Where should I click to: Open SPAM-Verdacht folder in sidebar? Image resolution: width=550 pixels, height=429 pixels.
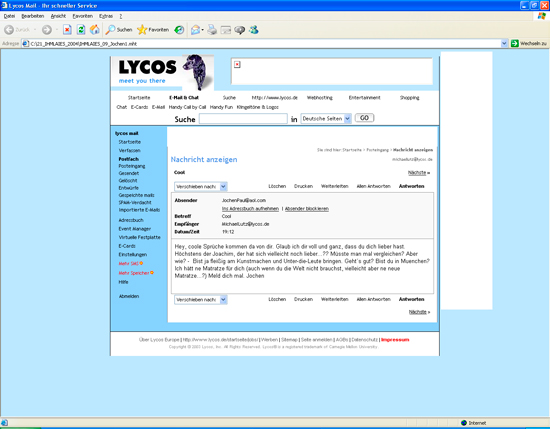135,202
